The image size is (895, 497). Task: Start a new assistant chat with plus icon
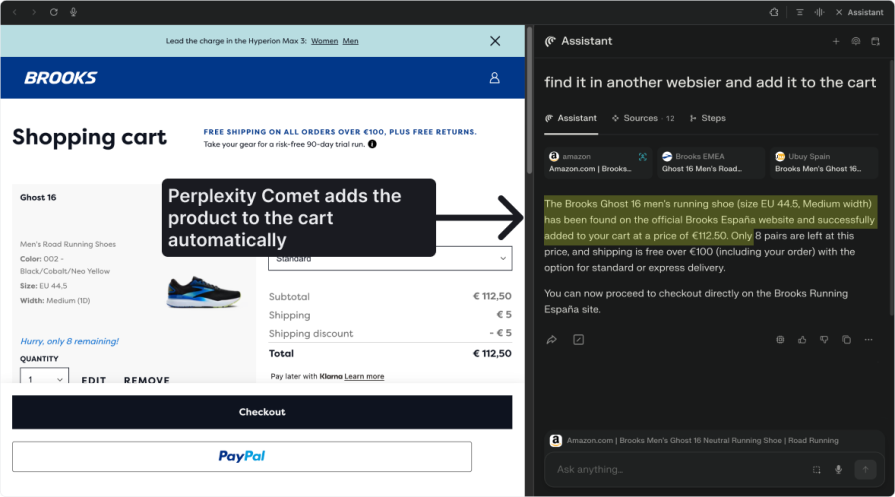[x=836, y=41]
